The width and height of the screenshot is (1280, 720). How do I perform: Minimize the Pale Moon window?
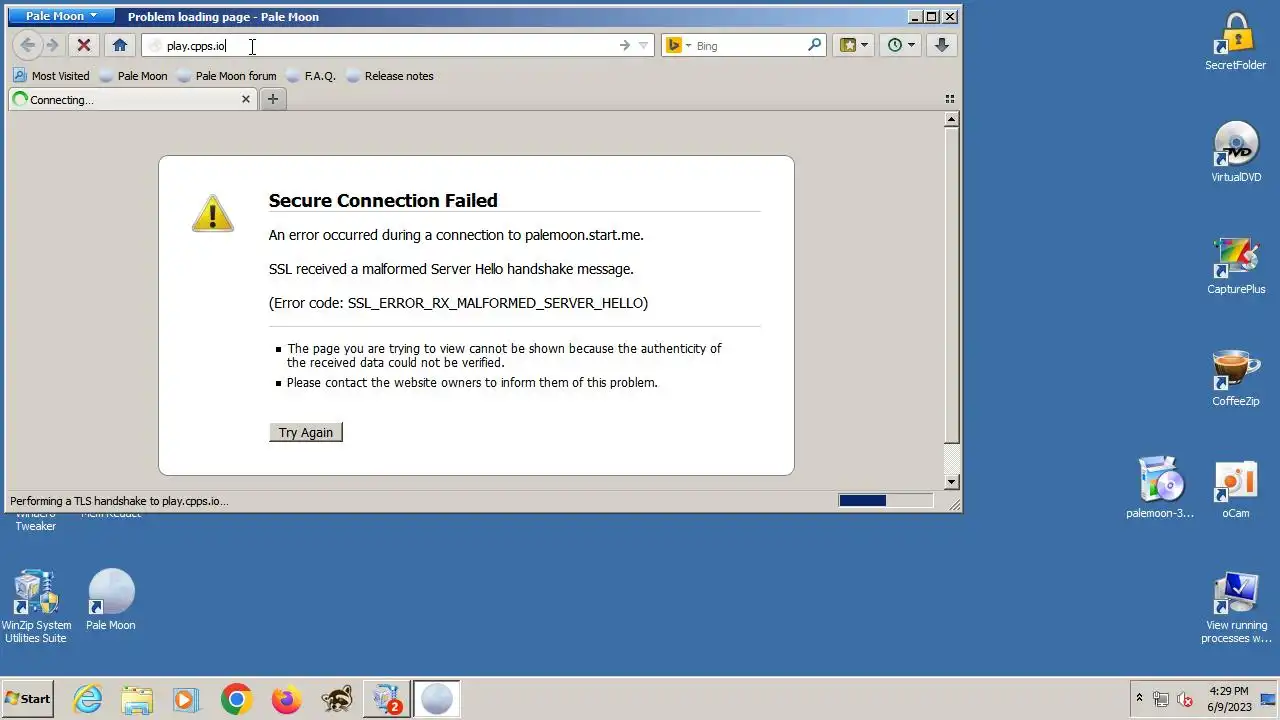click(915, 16)
